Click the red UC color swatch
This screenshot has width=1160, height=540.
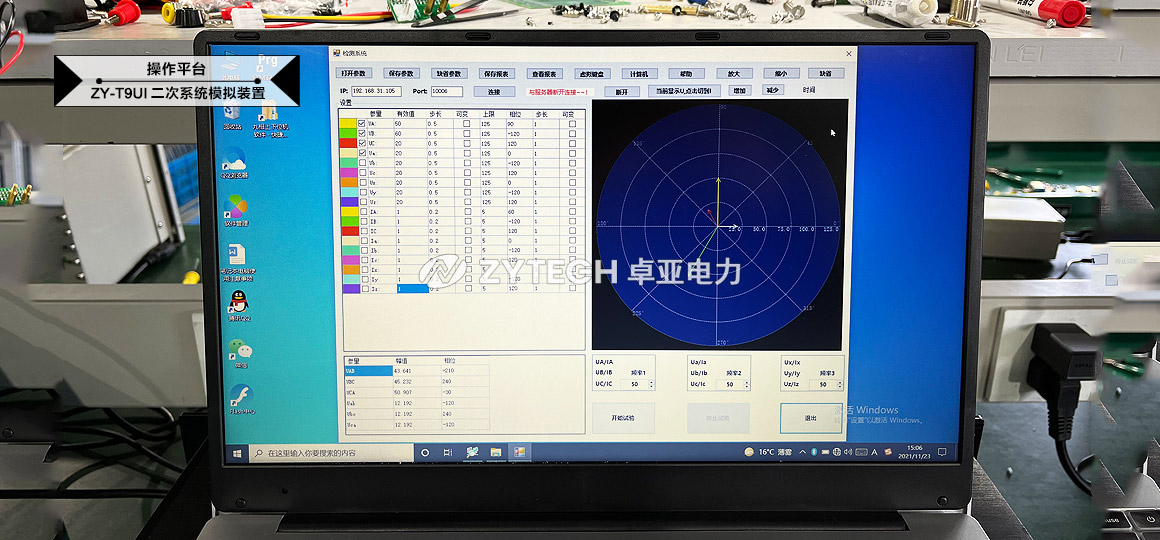[x=348, y=143]
